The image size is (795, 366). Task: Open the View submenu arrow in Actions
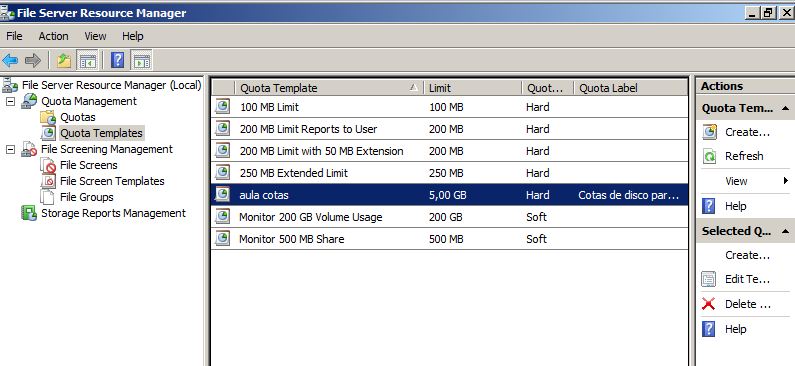tap(786, 180)
